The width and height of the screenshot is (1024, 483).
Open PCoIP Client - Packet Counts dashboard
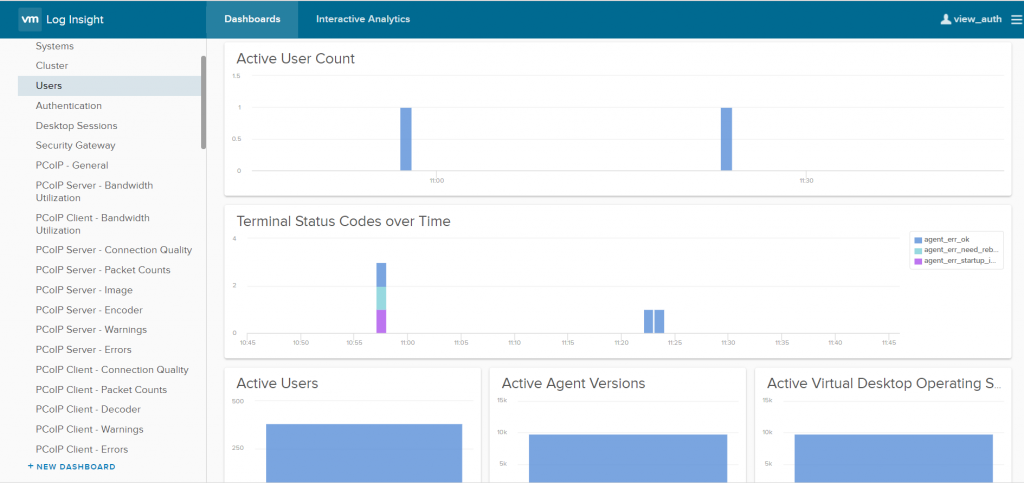click(x=101, y=390)
